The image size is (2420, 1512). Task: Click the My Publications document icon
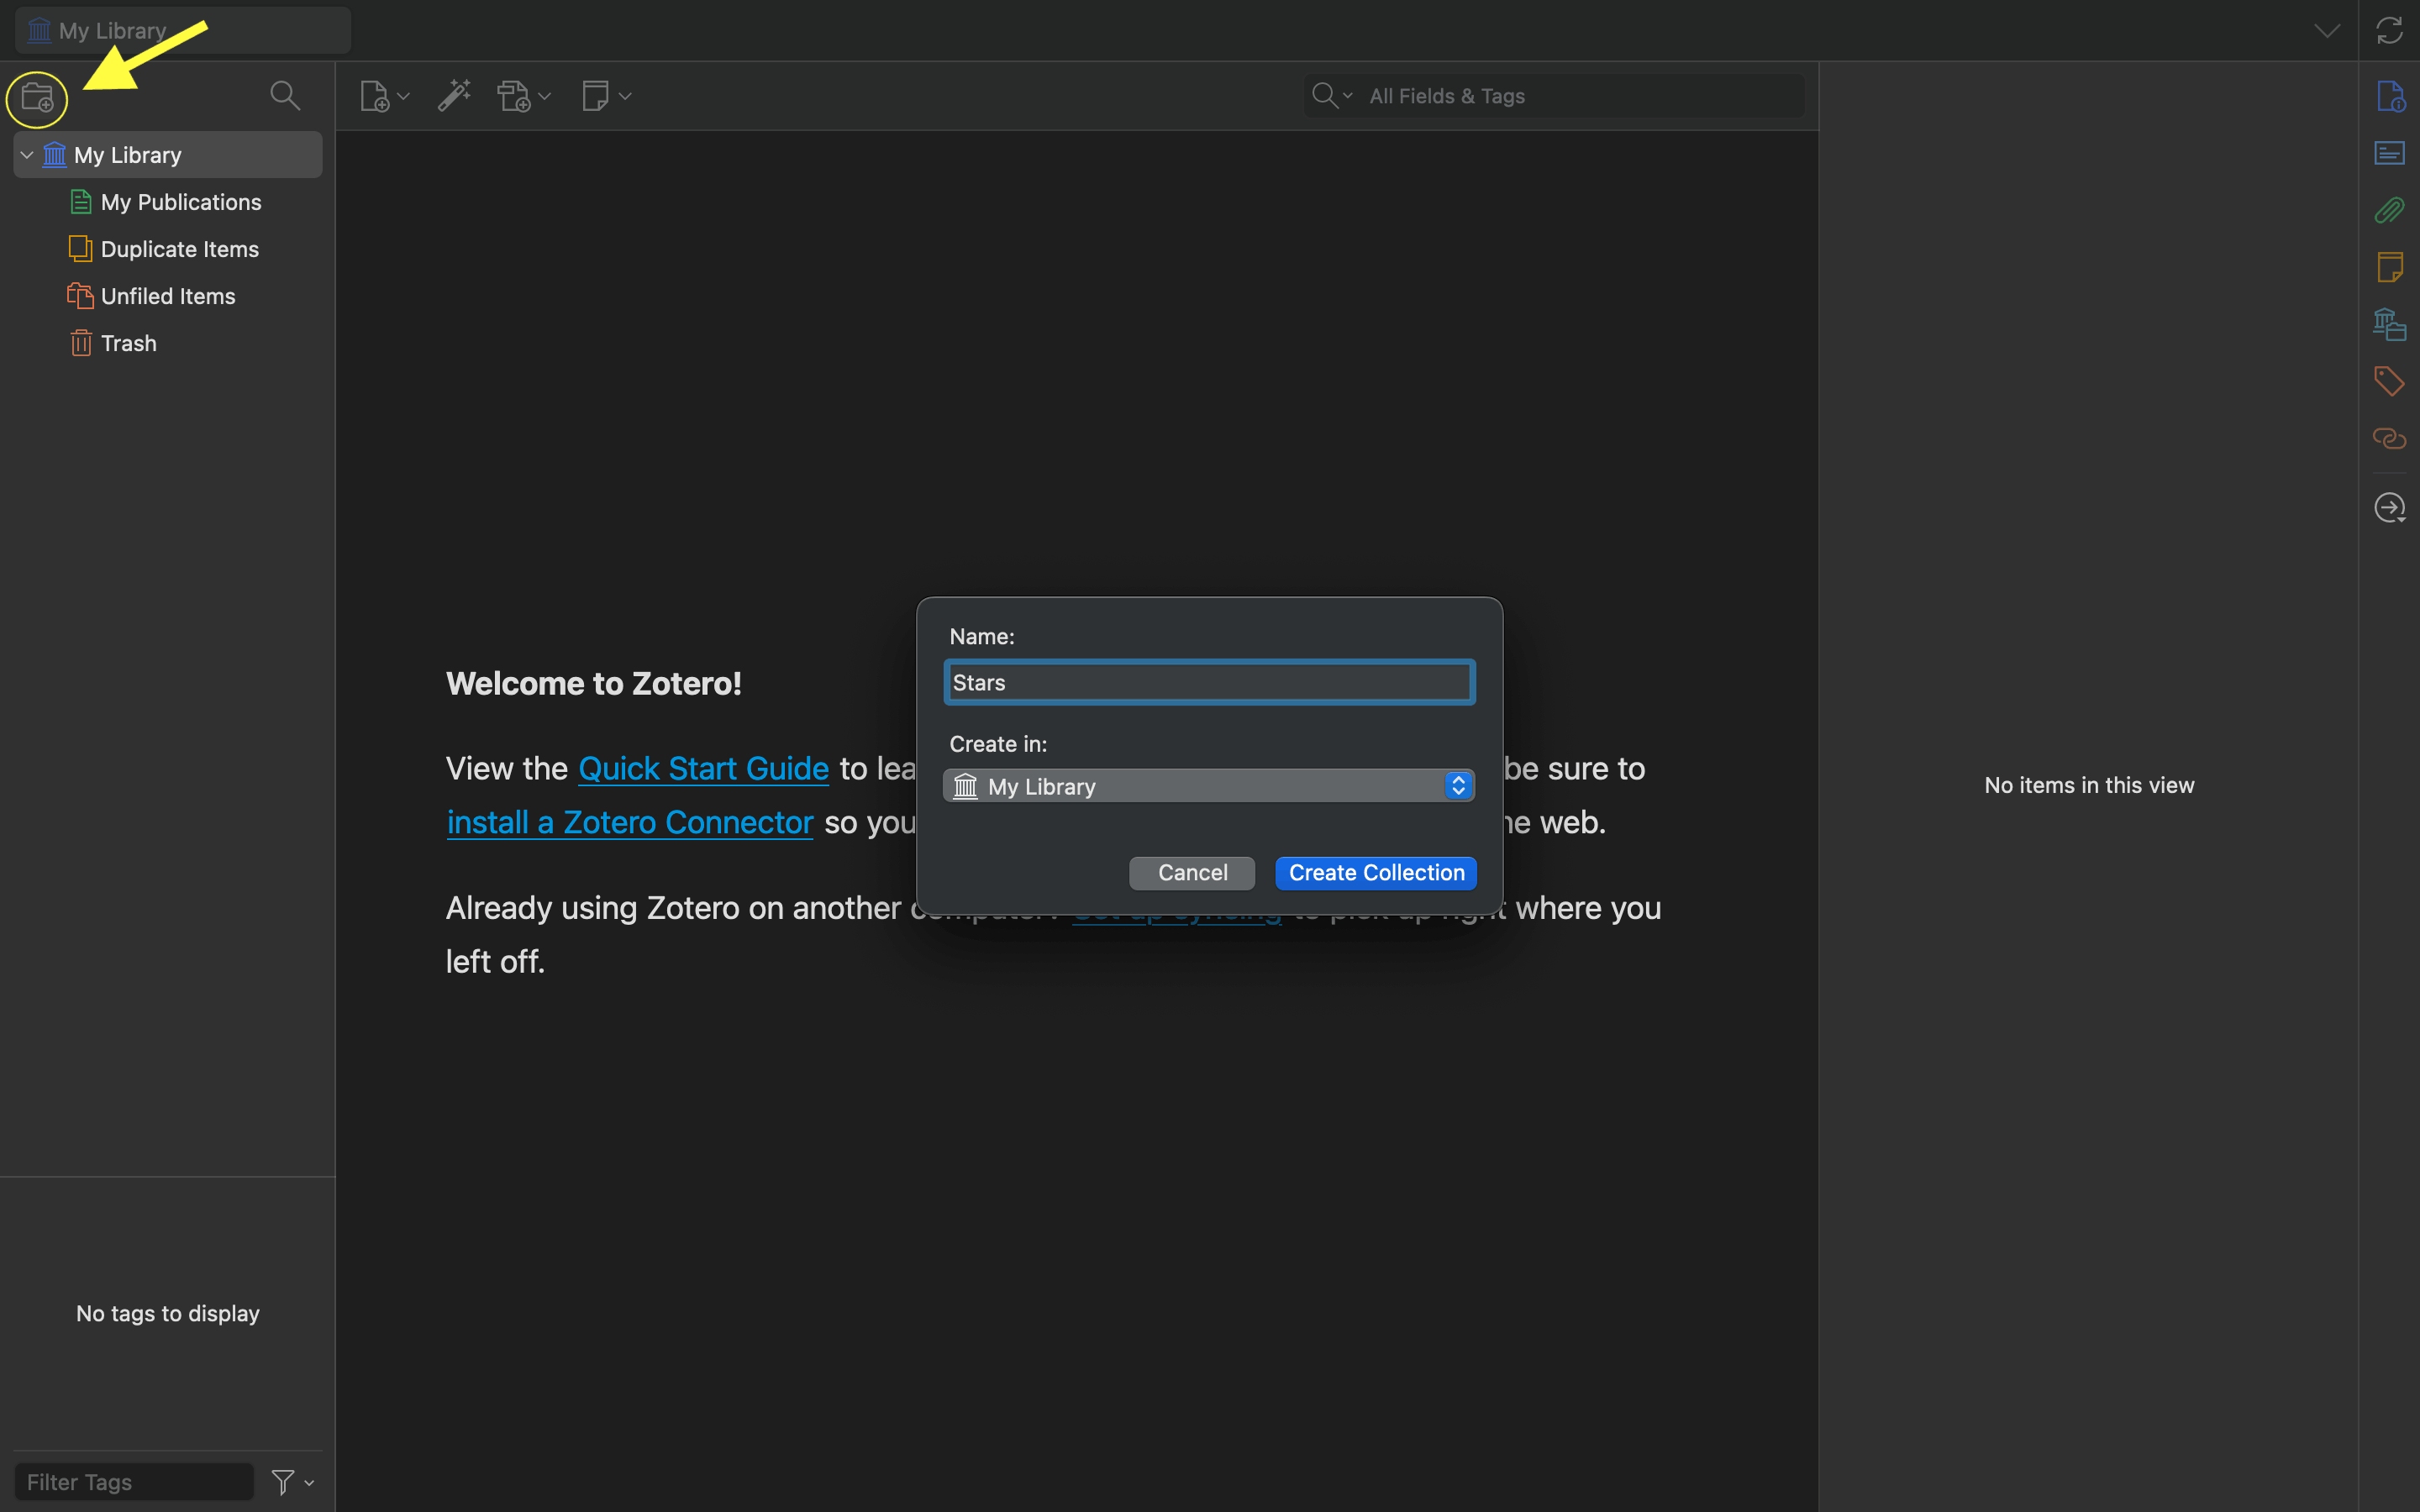[81, 202]
